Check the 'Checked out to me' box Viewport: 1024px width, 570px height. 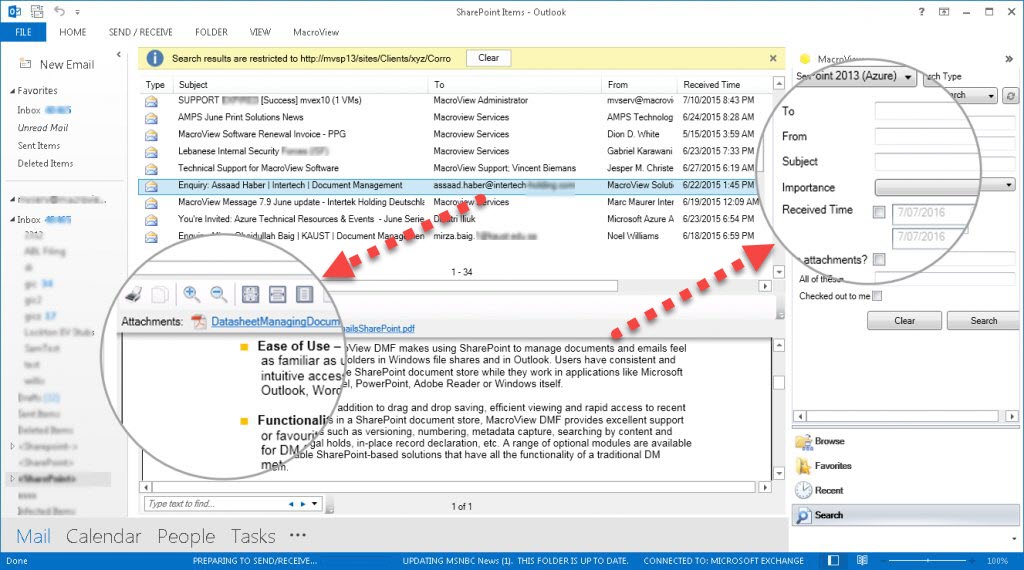point(877,296)
